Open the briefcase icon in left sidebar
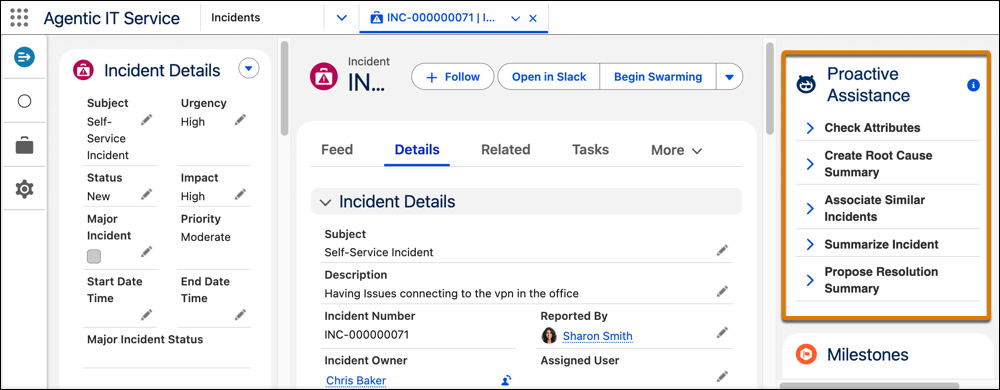This screenshot has height=390, width=1000. [24, 145]
